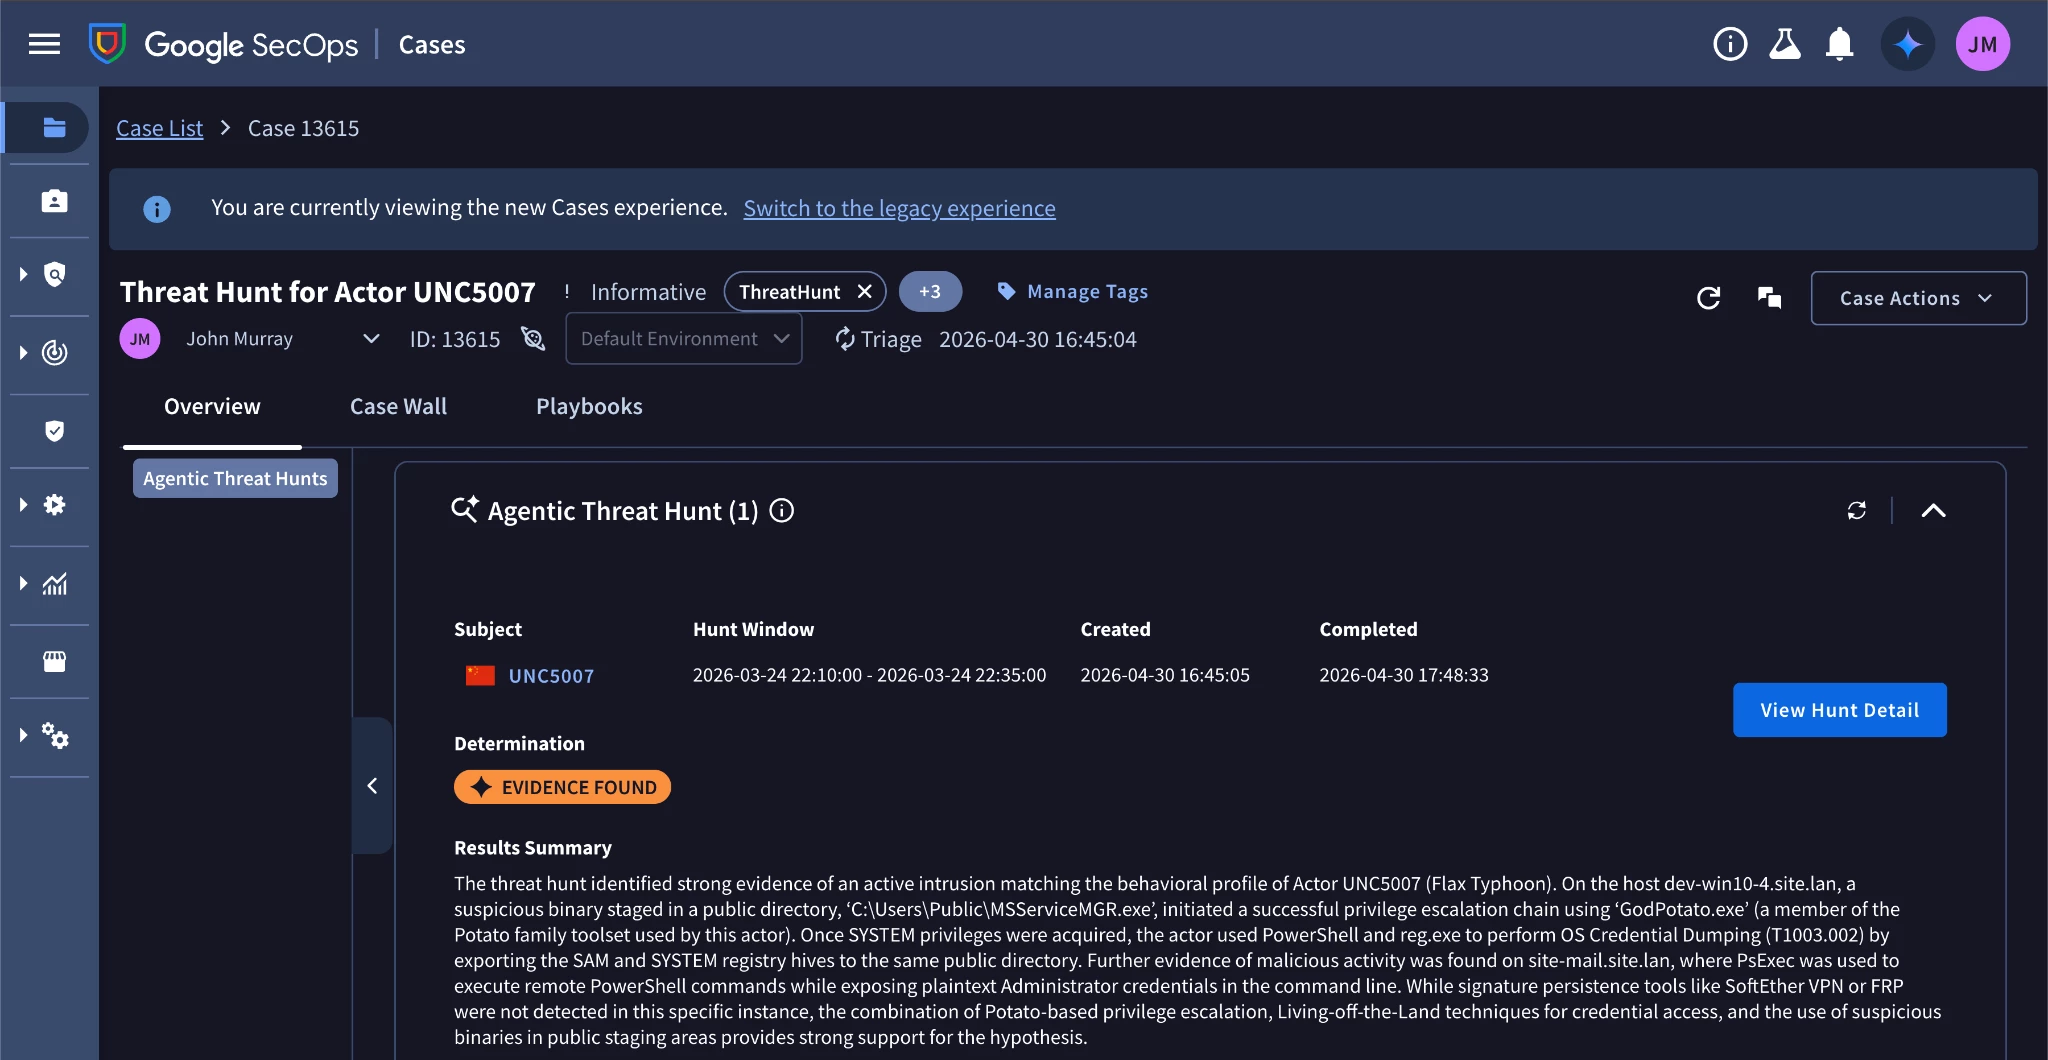Open the case chat icon
2048x1060 pixels.
[1769, 297]
